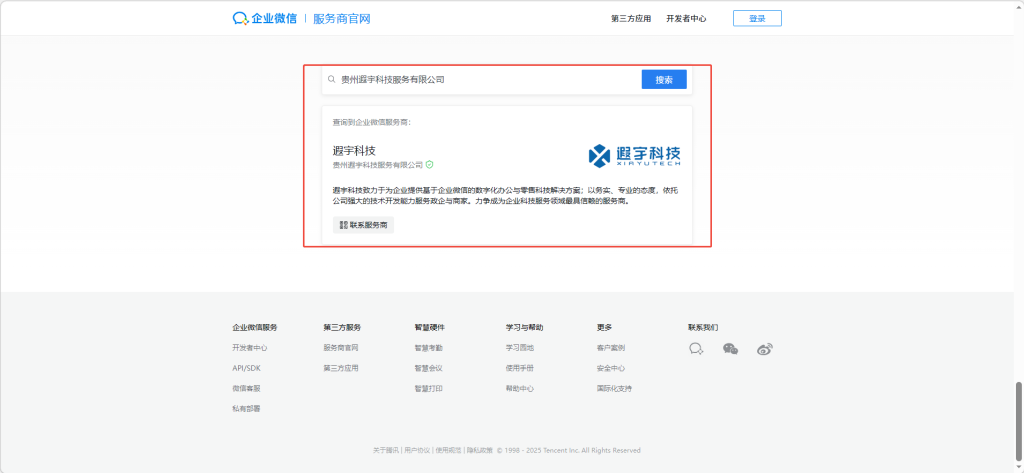Click the 企业微信服务 footer heading

tap(255, 327)
